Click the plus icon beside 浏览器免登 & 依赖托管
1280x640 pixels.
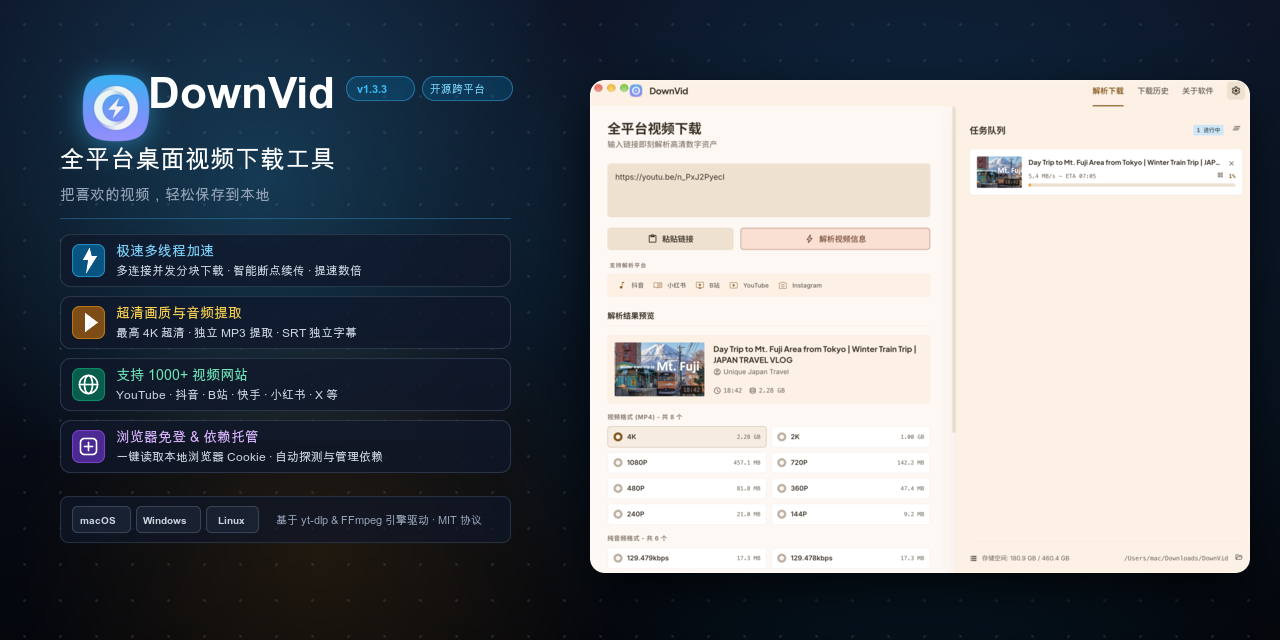tap(89, 446)
